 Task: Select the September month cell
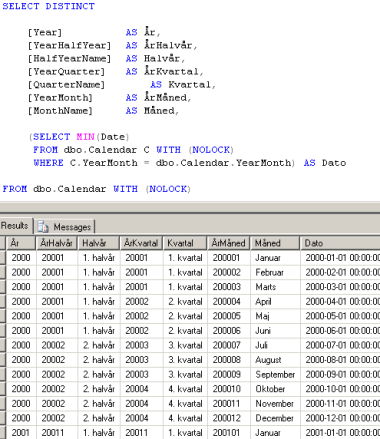tap(275, 374)
